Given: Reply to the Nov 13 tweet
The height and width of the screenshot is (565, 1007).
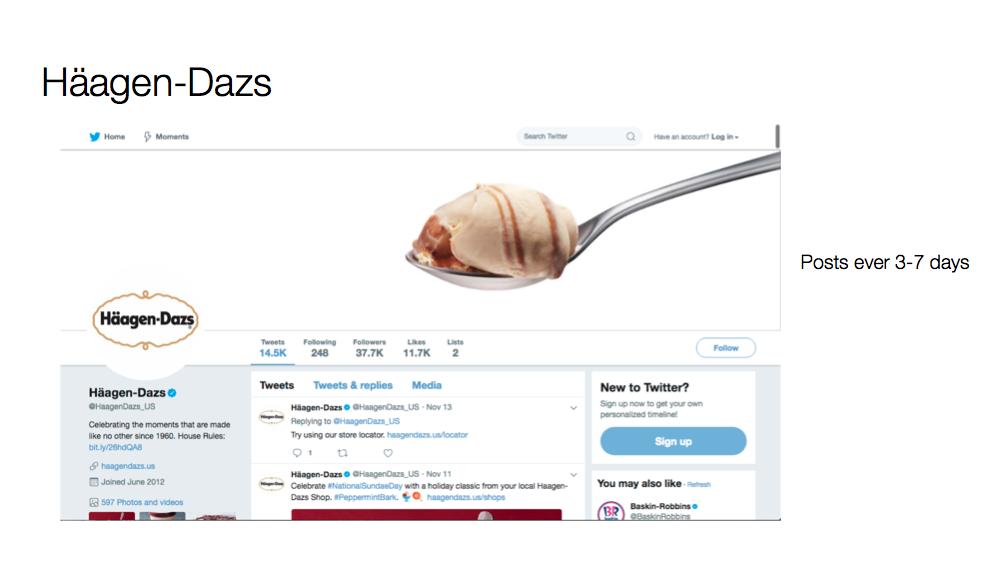Looking at the screenshot, I should point(297,453).
